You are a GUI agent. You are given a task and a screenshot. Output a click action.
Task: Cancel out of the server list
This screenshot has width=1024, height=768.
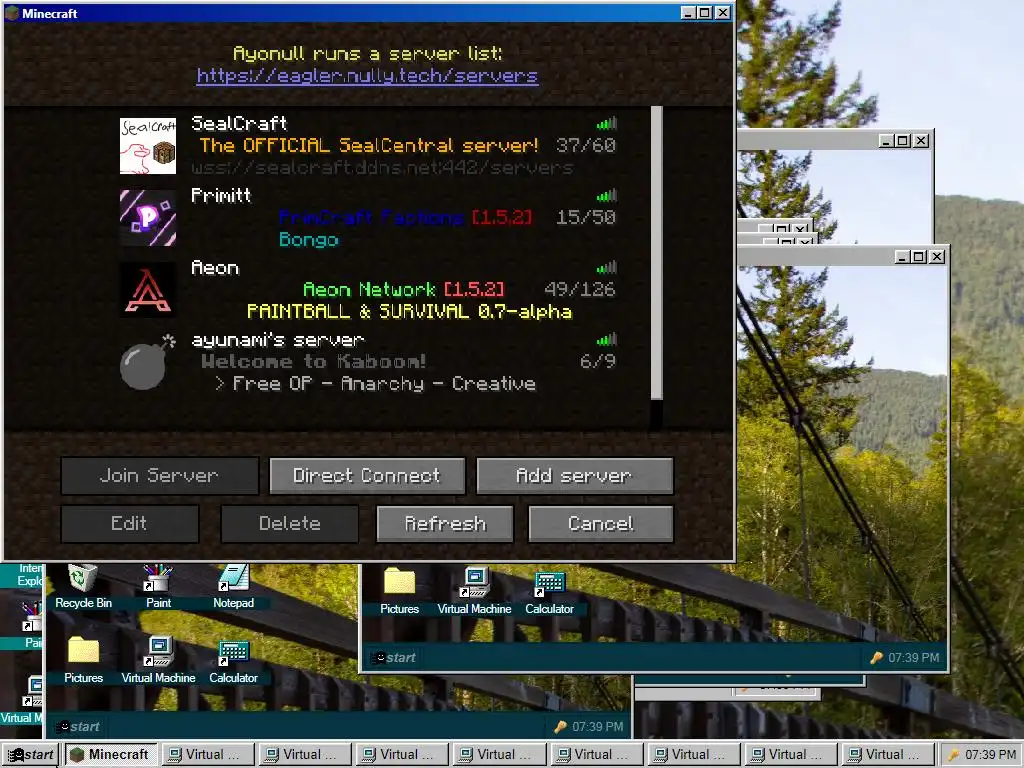[601, 524]
